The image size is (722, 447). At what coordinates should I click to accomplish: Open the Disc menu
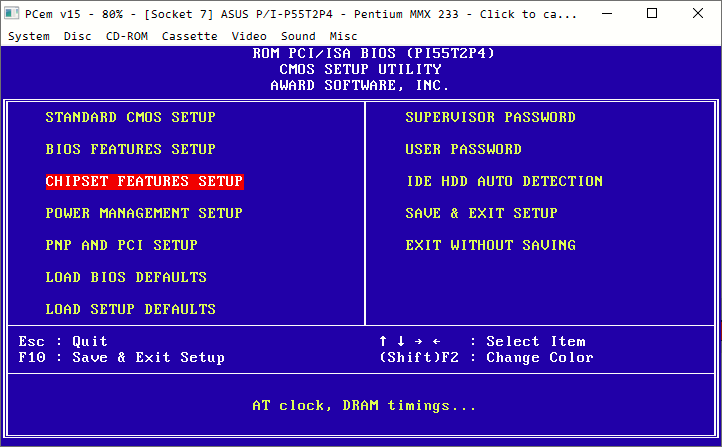[77, 36]
